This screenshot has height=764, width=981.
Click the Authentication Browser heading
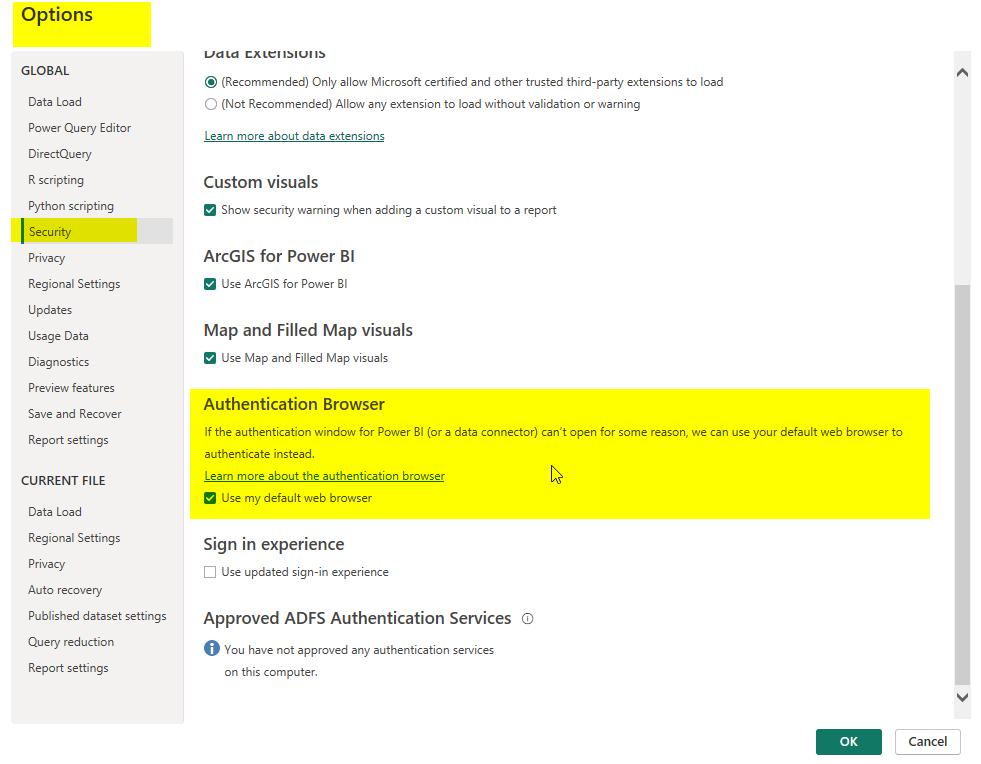[x=294, y=404]
